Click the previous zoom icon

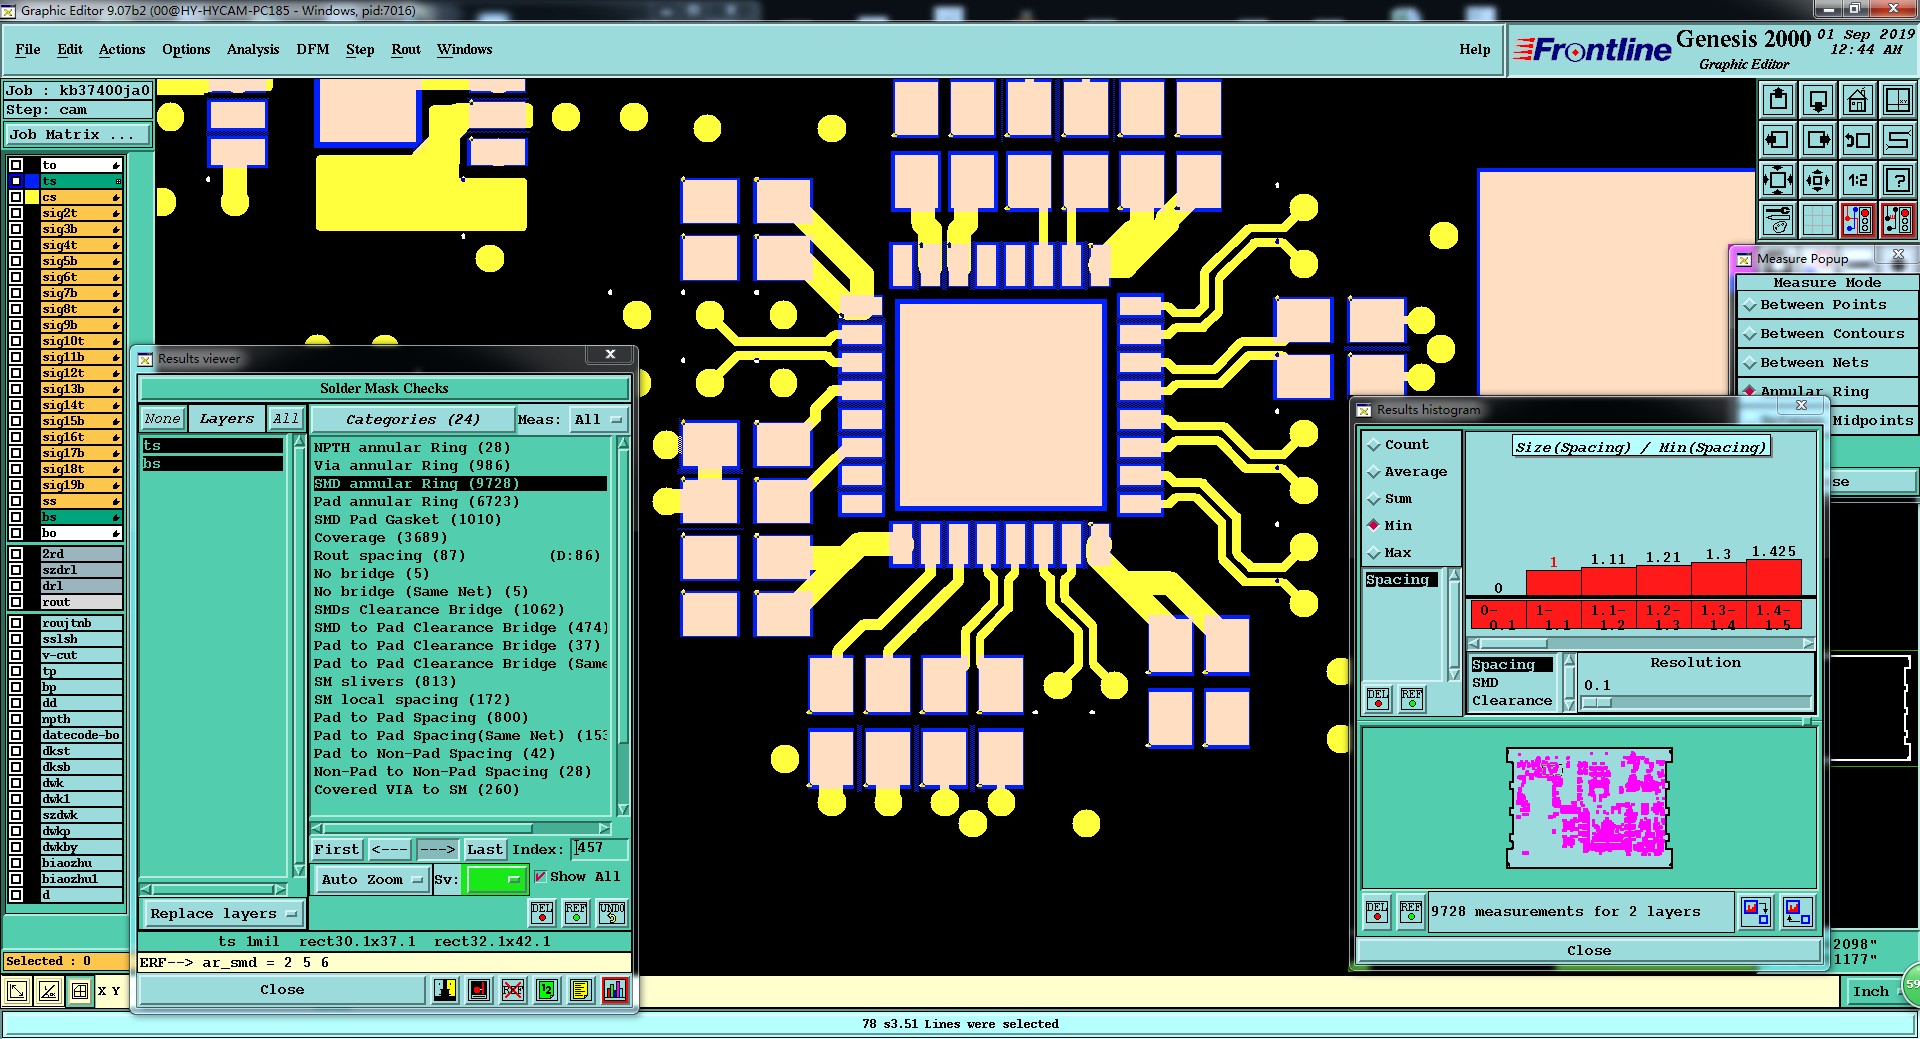click(1858, 140)
